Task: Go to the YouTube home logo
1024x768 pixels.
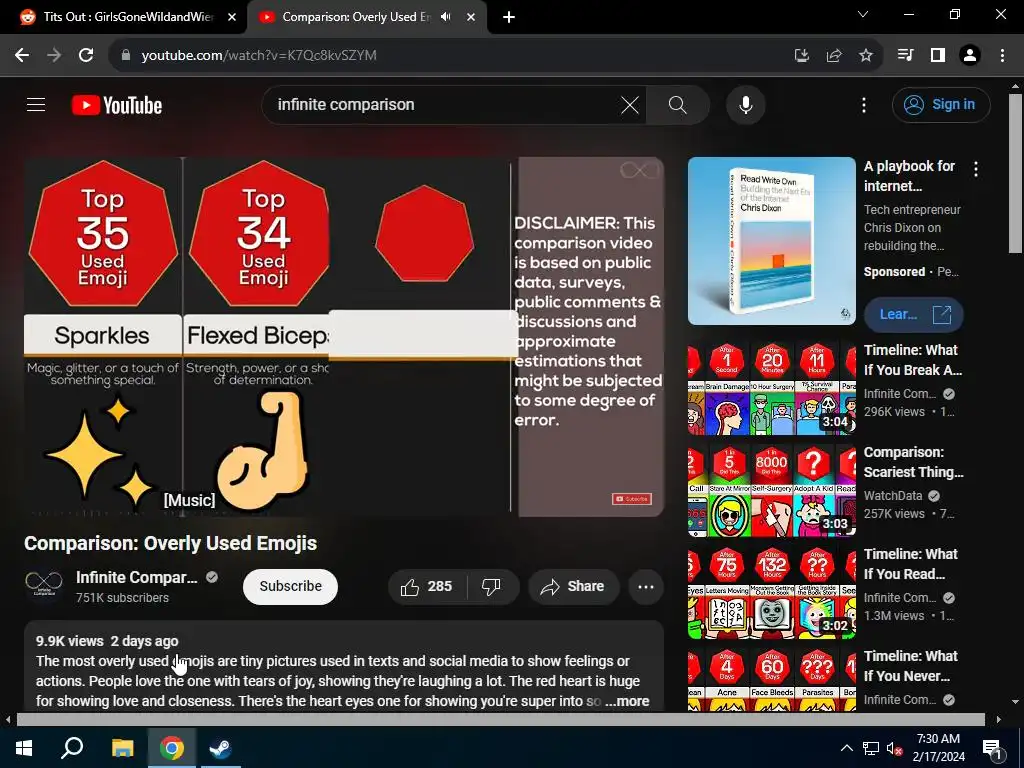Action: tap(117, 105)
